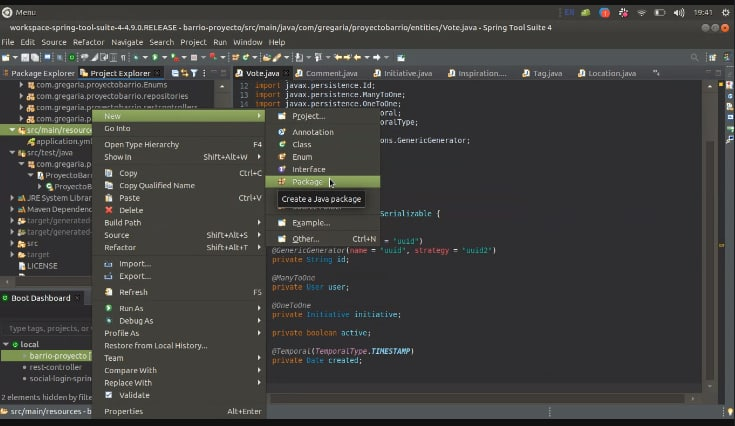
Task: Select rest-controller in Boot Dashboard
Action: pos(55,367)
